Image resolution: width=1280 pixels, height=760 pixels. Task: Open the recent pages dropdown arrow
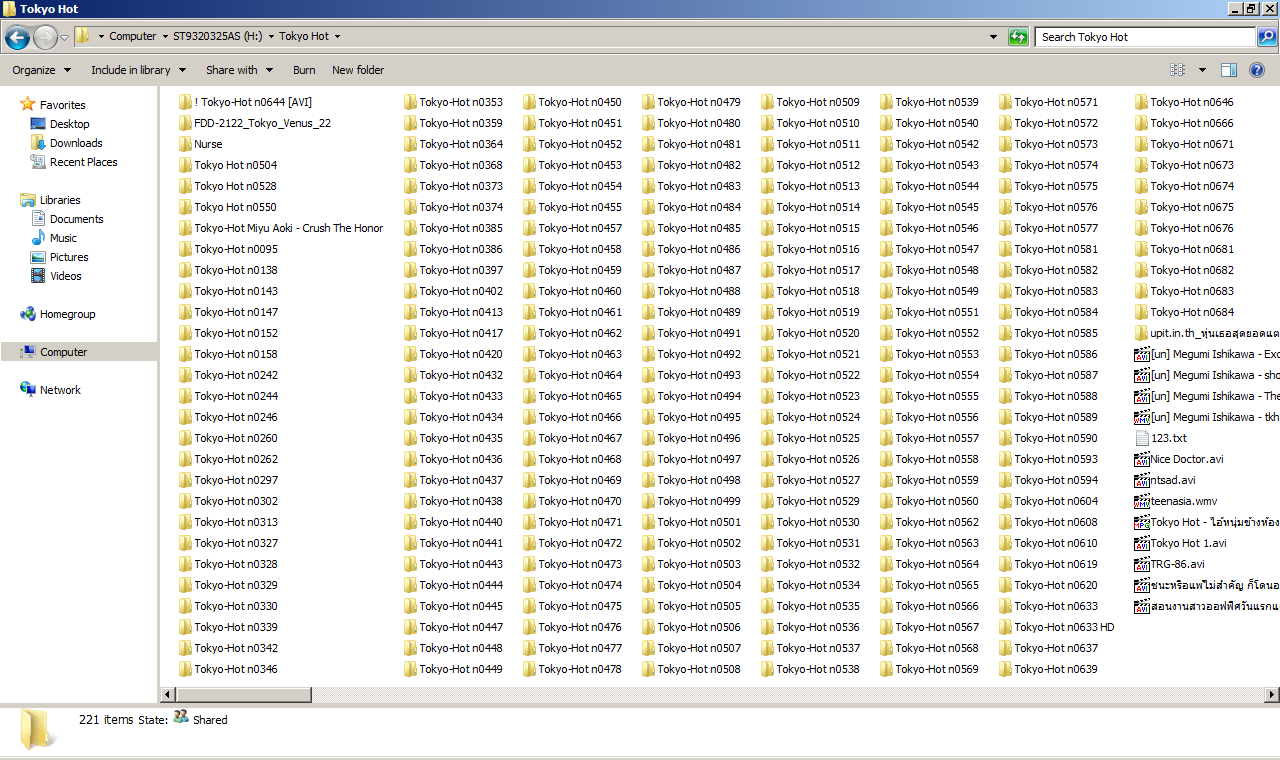pos(65,38)
